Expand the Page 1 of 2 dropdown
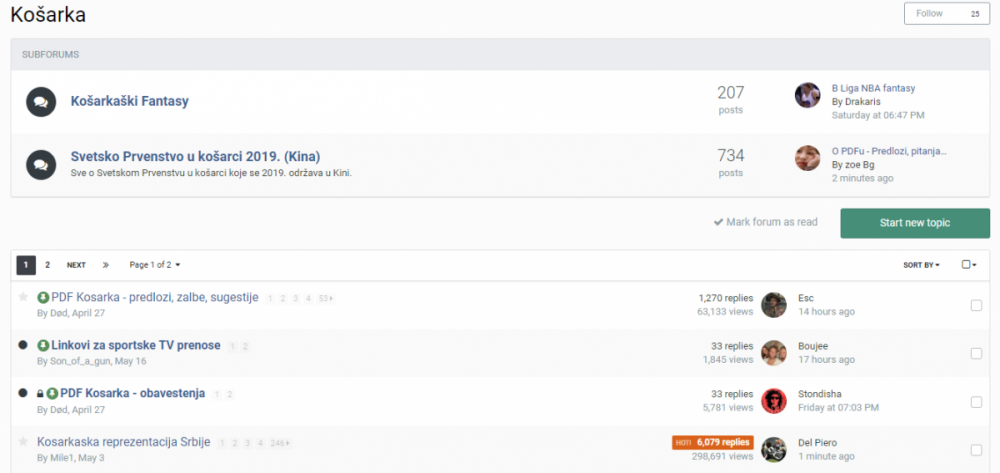 coord(155,265)
